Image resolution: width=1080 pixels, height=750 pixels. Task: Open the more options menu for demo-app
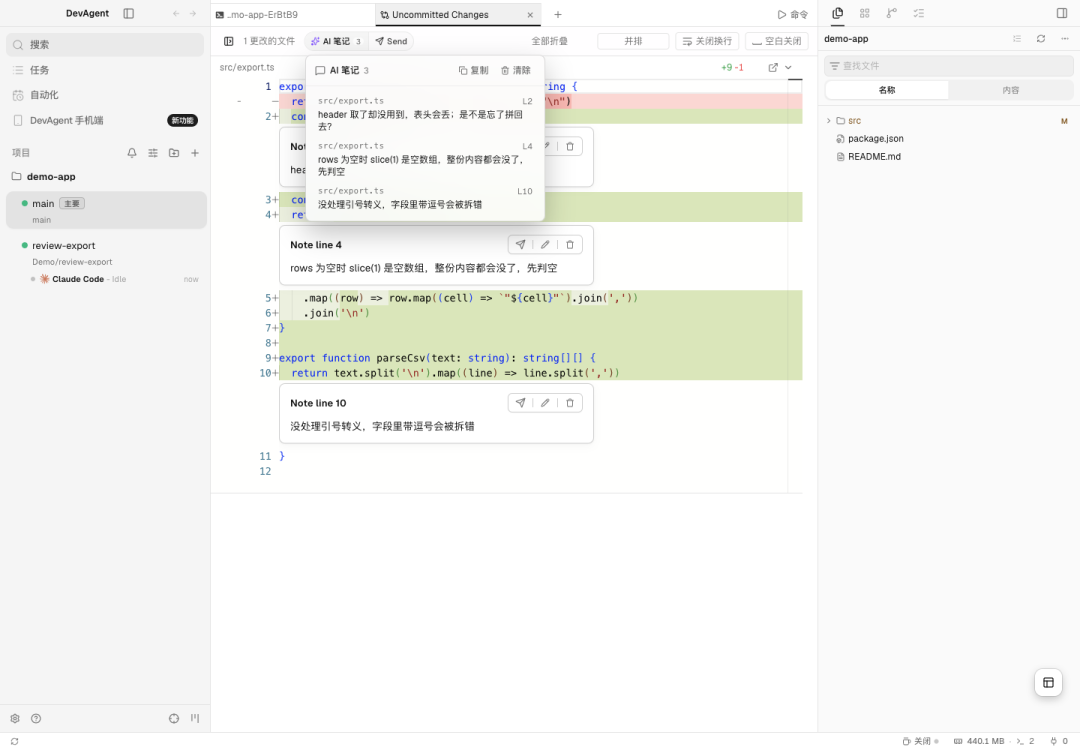tap(1064, 39)
